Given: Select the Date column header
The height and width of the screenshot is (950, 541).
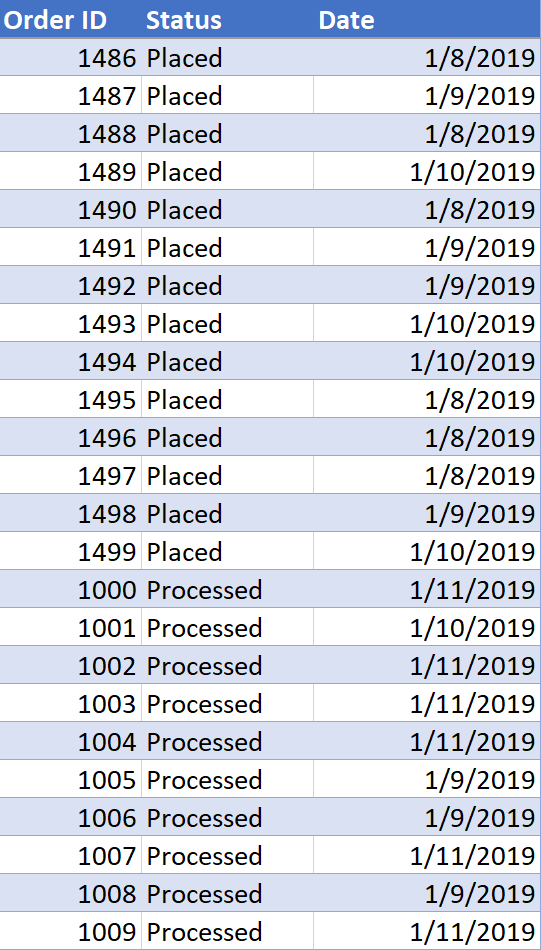Looking at the screenshot, I should pyautogui.click(x=427, y=19).
